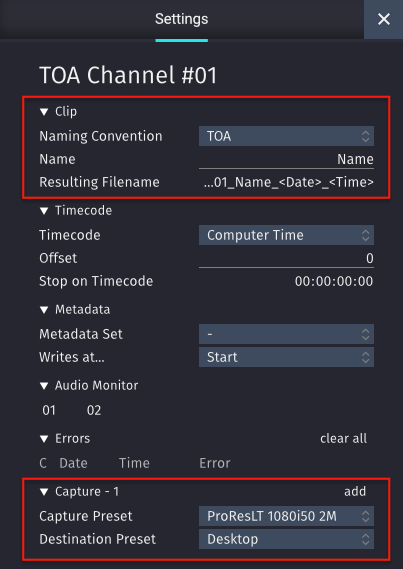Open the Metadata Set dropdown

(x=286, y=334)
